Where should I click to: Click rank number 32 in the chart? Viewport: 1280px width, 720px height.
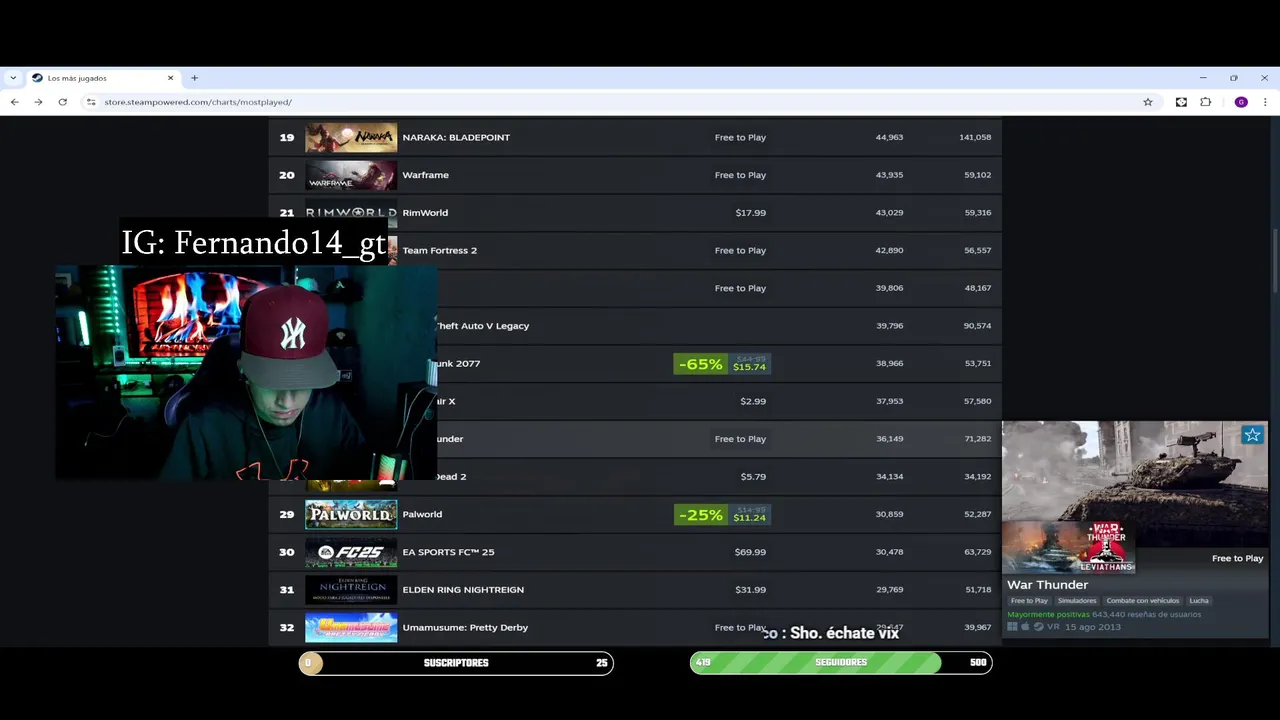point(287,628)
